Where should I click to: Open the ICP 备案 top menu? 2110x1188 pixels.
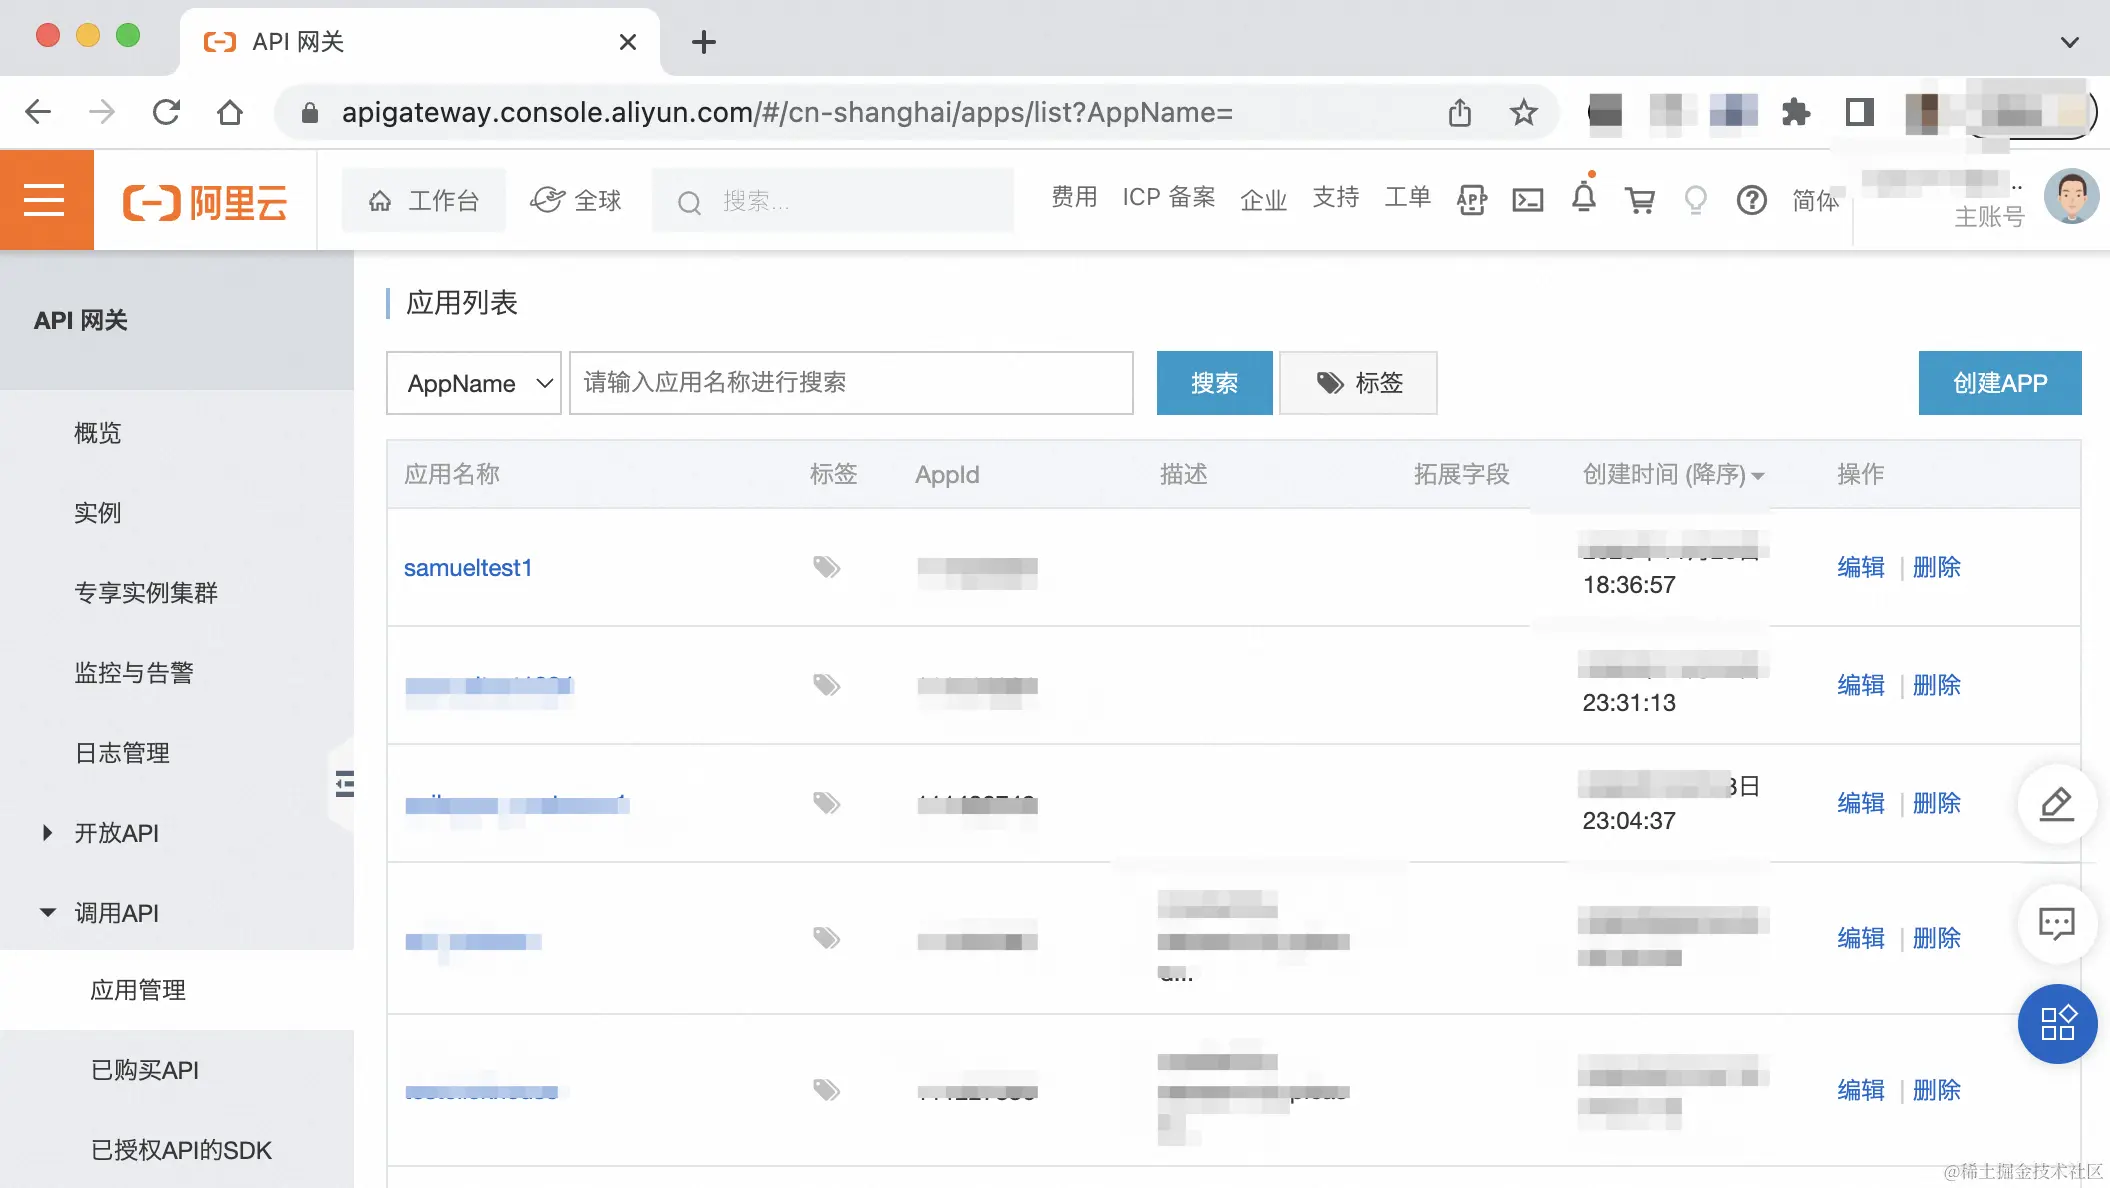click(1168, 197)
